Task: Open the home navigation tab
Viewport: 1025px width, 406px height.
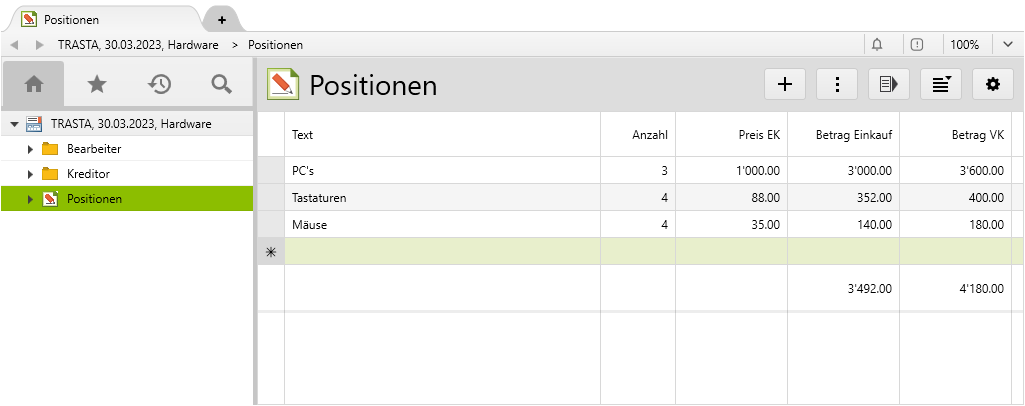Action: coord(33,85)
